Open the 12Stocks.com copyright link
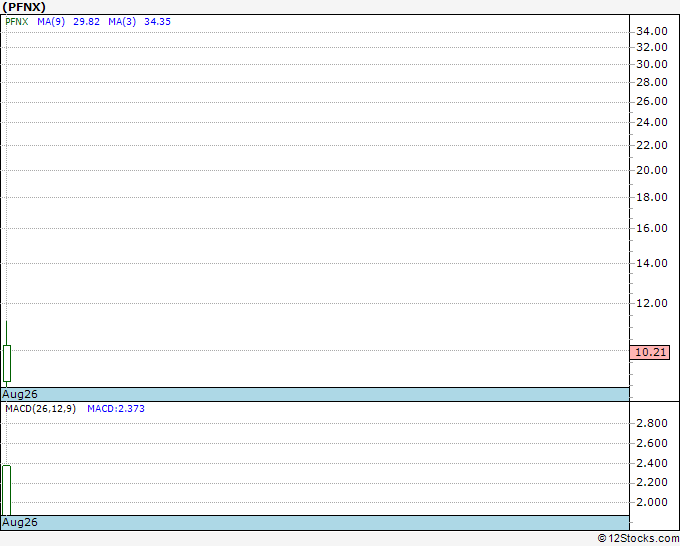Viewport: 680px width, 546px height. 638,538
